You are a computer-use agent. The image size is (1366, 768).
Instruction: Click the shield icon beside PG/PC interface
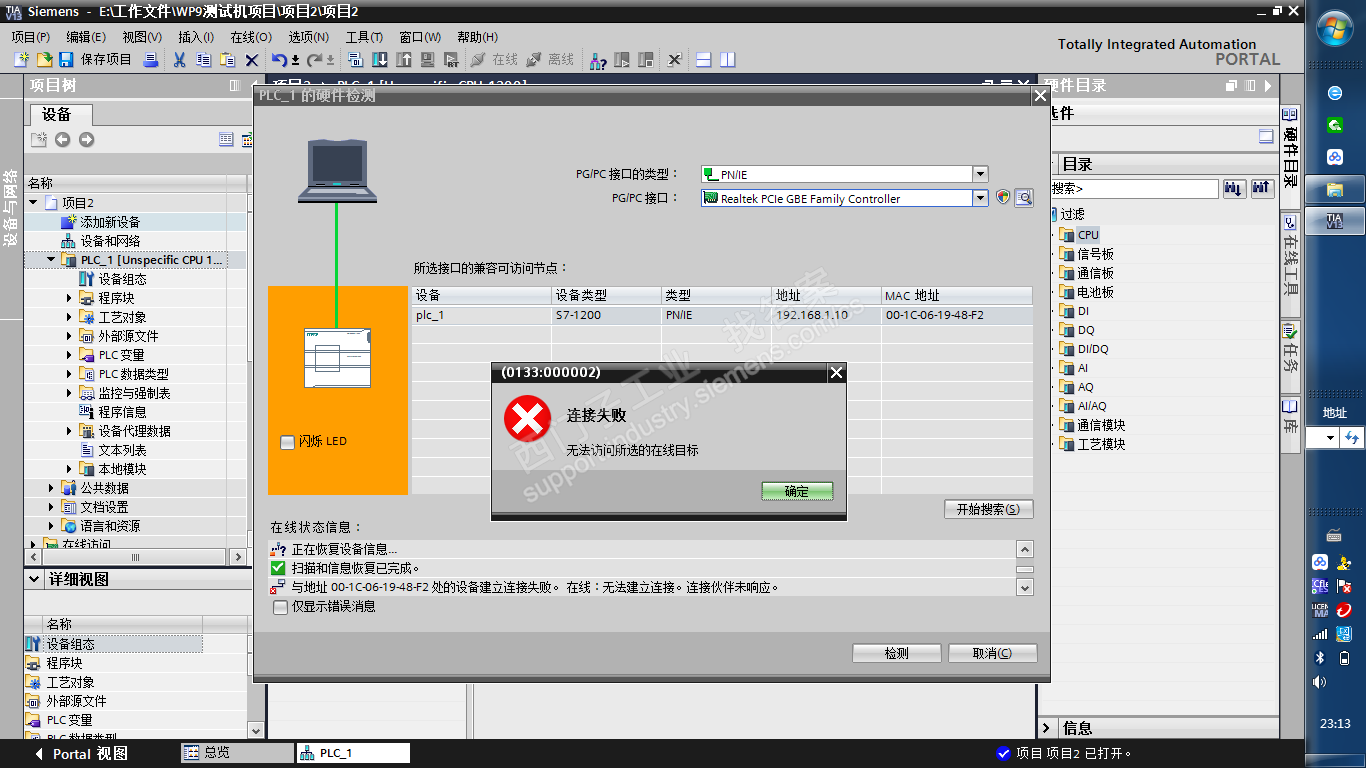(1003, 198)
